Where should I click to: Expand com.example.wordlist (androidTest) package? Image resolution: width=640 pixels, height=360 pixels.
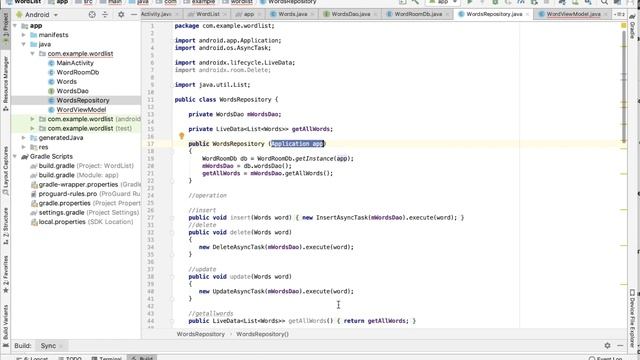33,119
